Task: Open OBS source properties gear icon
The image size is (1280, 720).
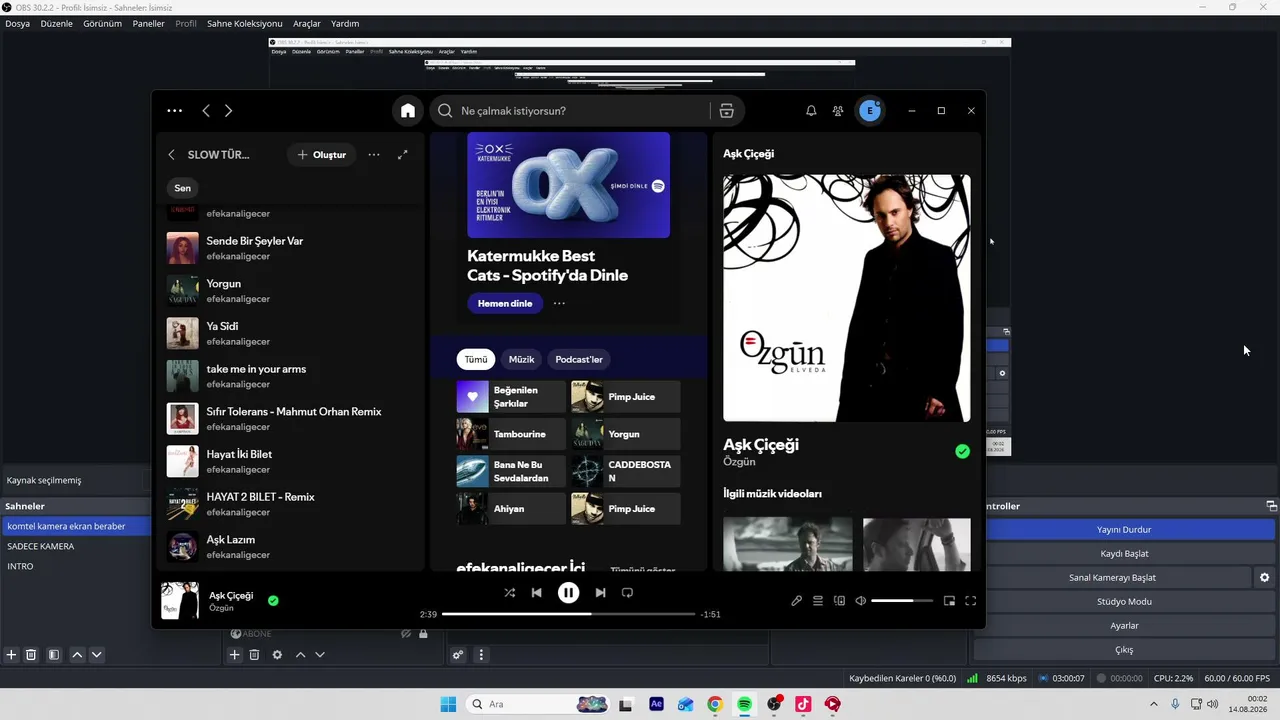Action: (277, 655)
